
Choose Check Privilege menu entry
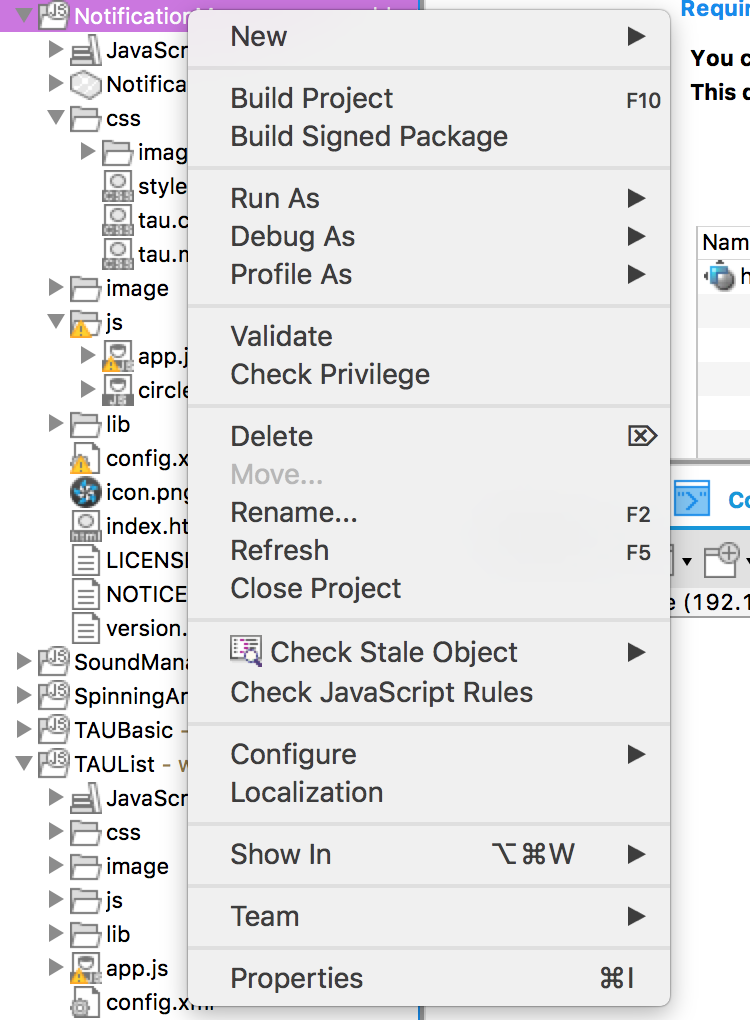tap(330, 374)
